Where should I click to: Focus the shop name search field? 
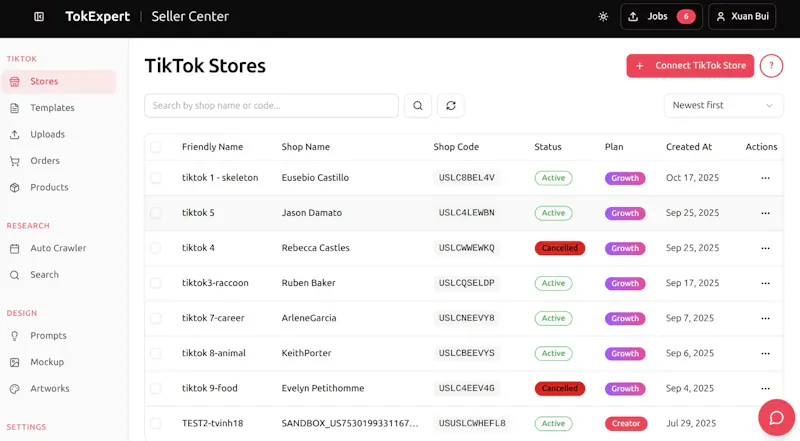tap(271, 106)
